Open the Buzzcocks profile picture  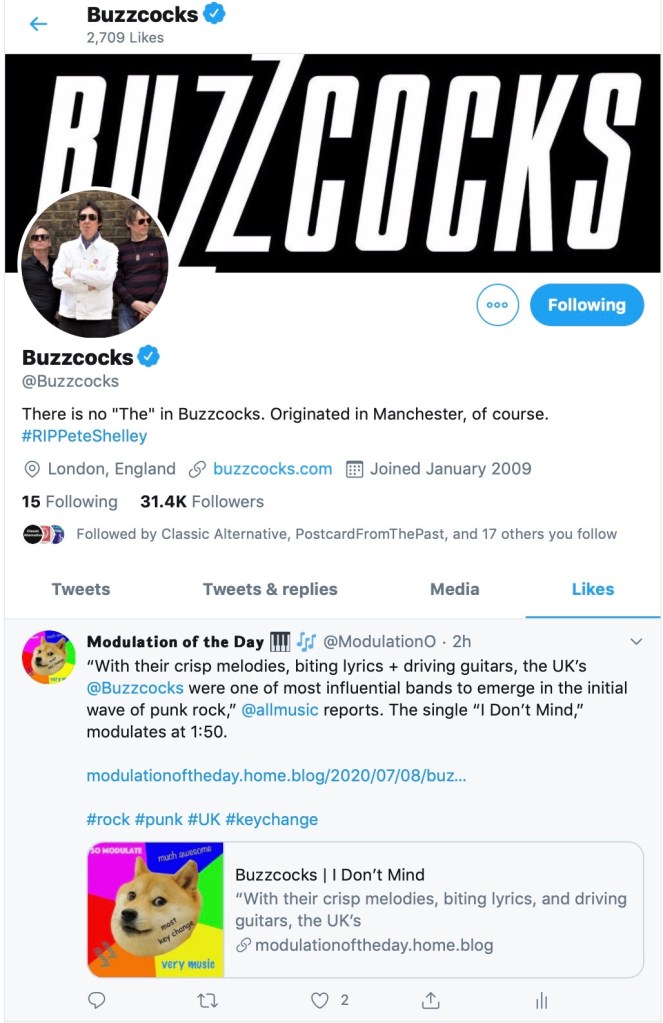95,263
